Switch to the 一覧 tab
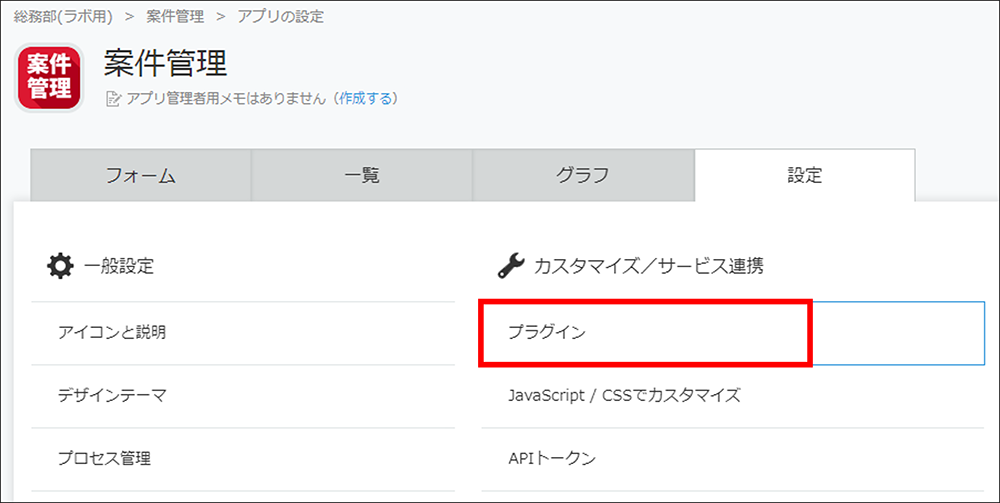 coord(362,175)
